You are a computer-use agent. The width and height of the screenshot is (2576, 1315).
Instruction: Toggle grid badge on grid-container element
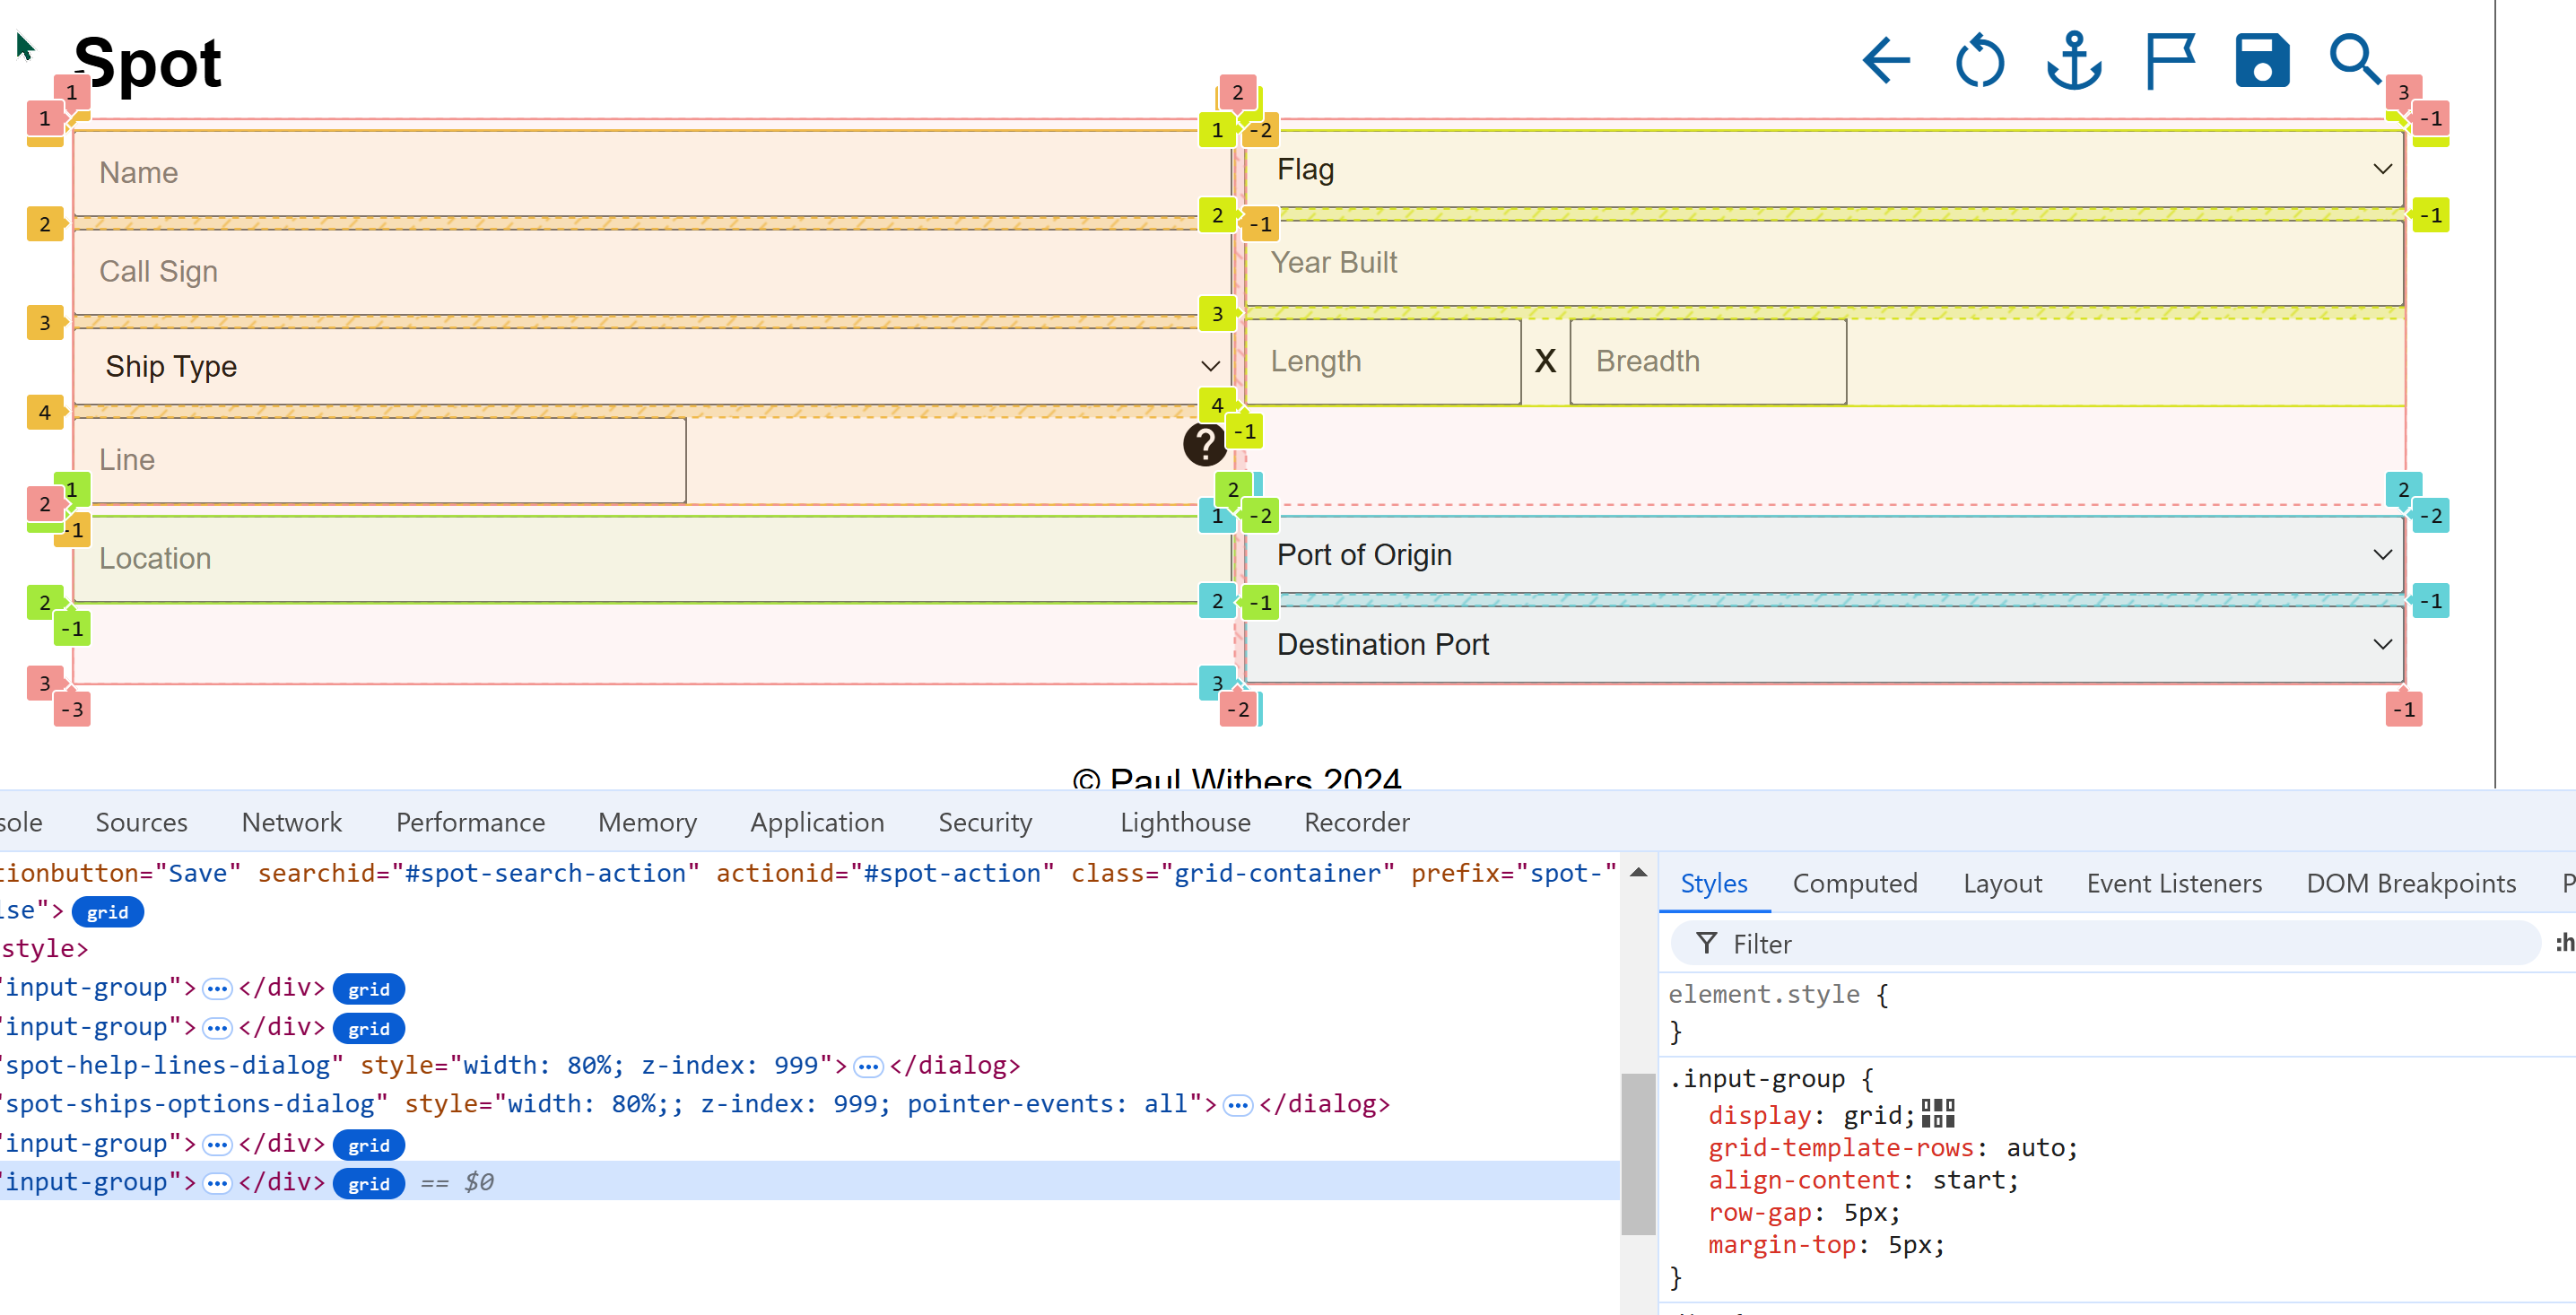108,912
